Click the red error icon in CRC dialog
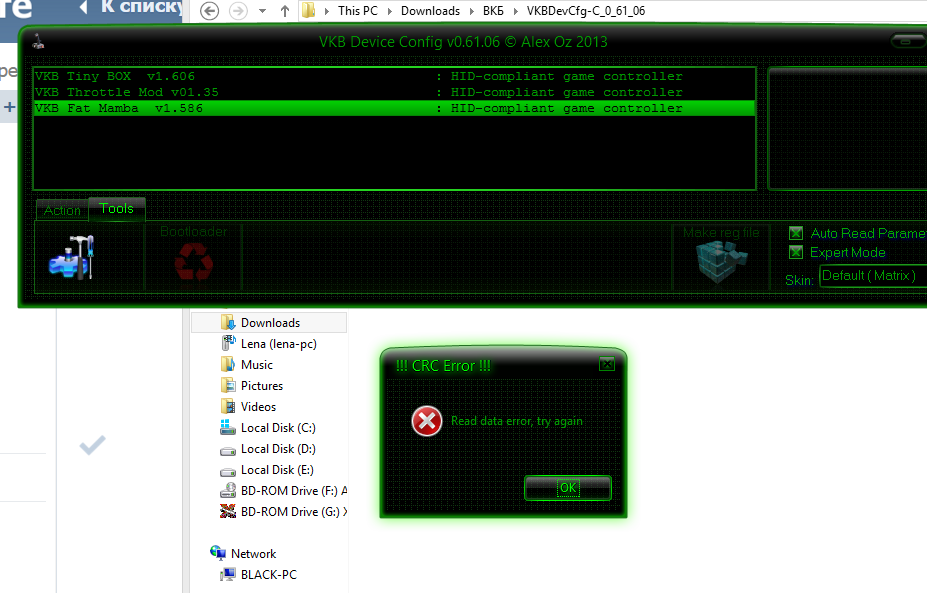Image resolution: width=927 pixels, height=593 pixels. [x=427, y=421]
